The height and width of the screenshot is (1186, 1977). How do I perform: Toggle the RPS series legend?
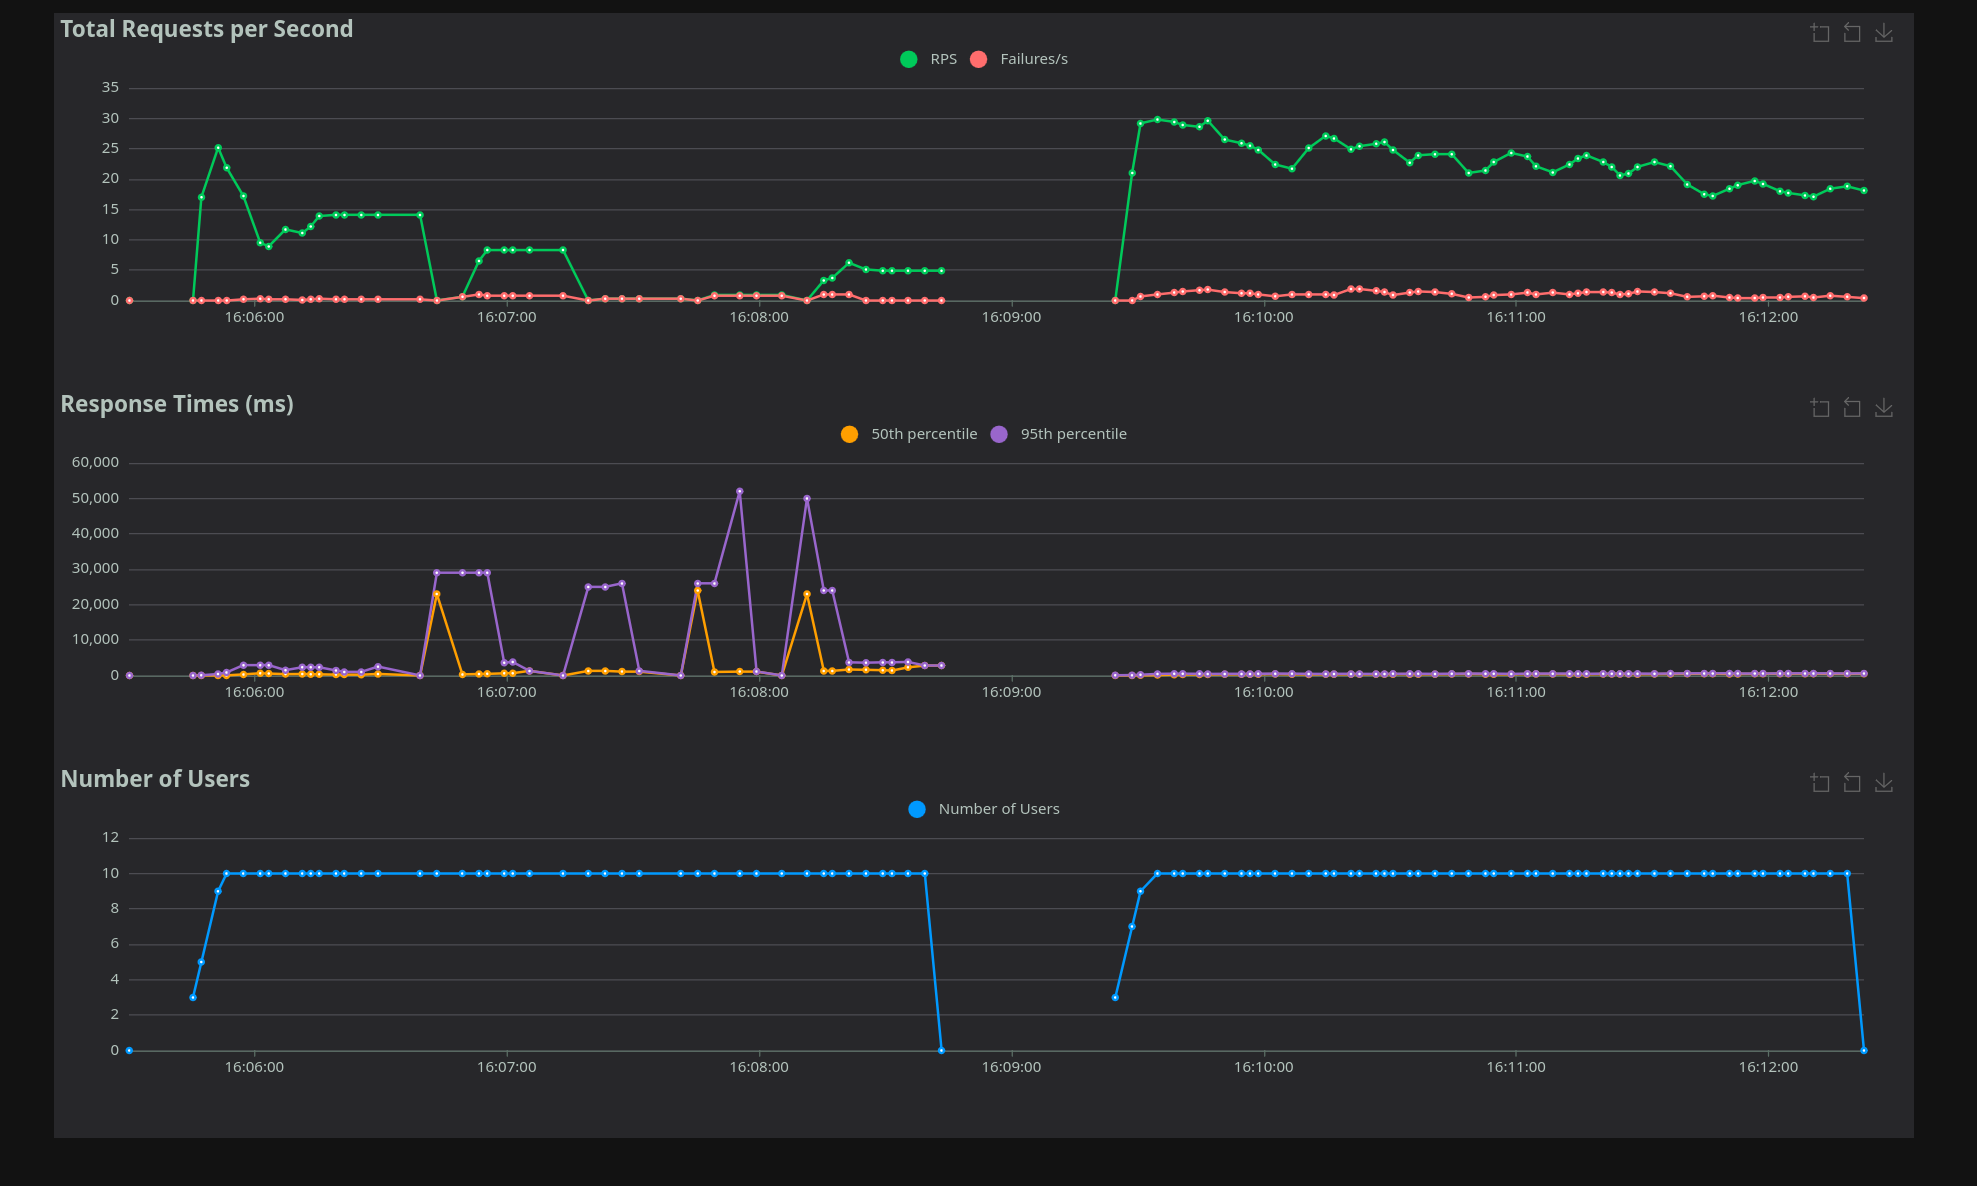coord(942,59)
